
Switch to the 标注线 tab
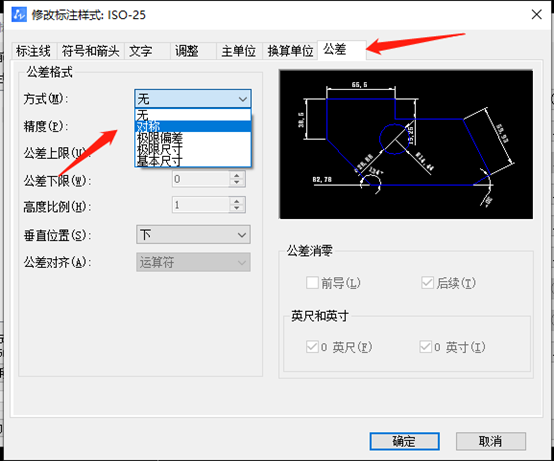pos(33,51)
